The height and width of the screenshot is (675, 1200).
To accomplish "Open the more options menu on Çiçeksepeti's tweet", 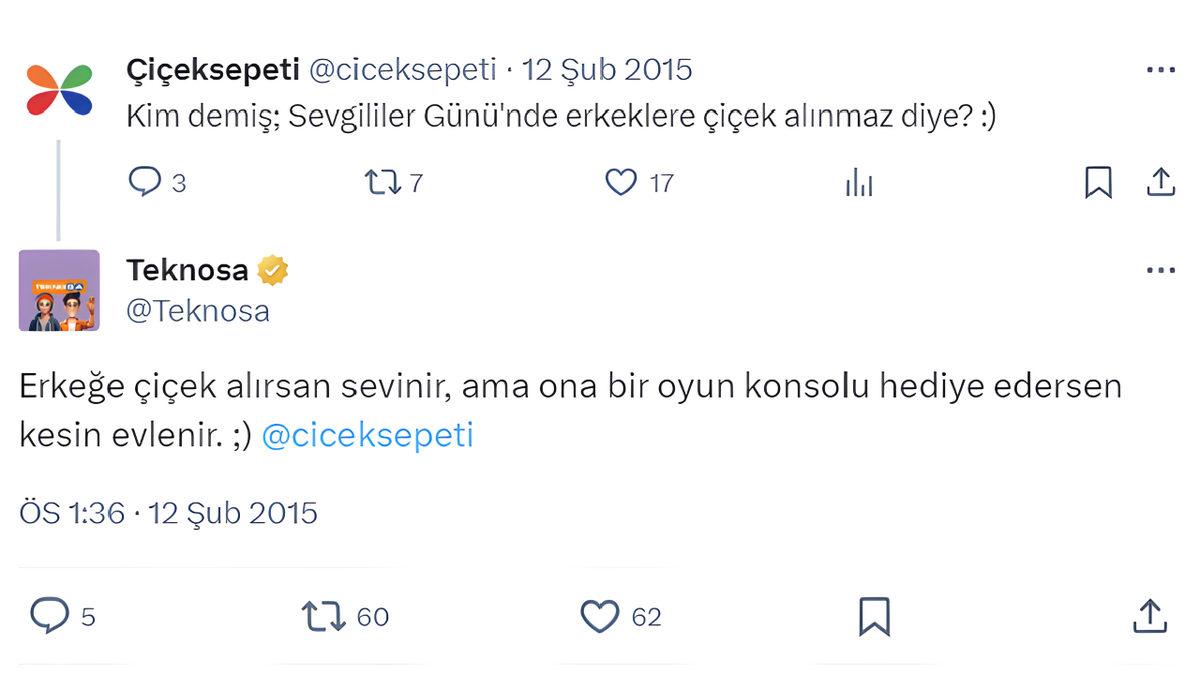I will (x=1161, y=69).
